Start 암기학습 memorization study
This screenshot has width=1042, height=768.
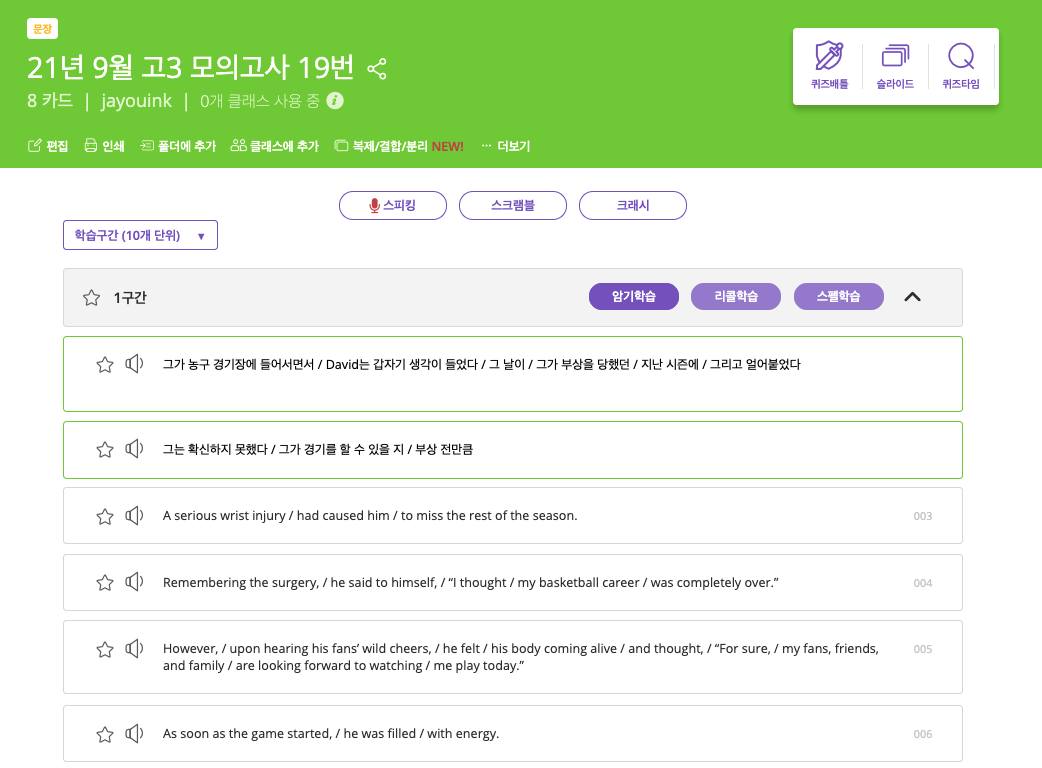[x=634, y=296]
